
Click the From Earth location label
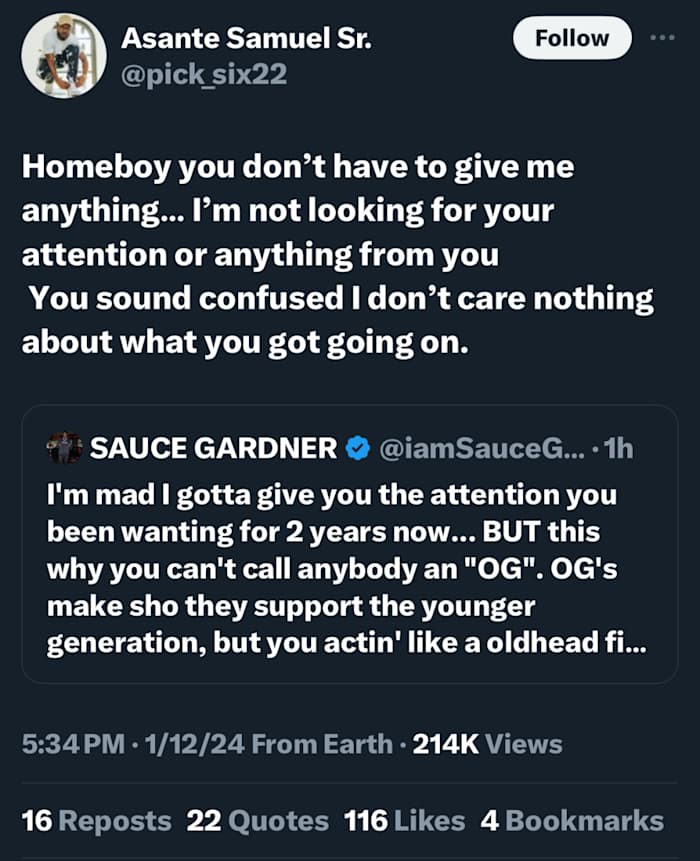(x=323, y=744)
